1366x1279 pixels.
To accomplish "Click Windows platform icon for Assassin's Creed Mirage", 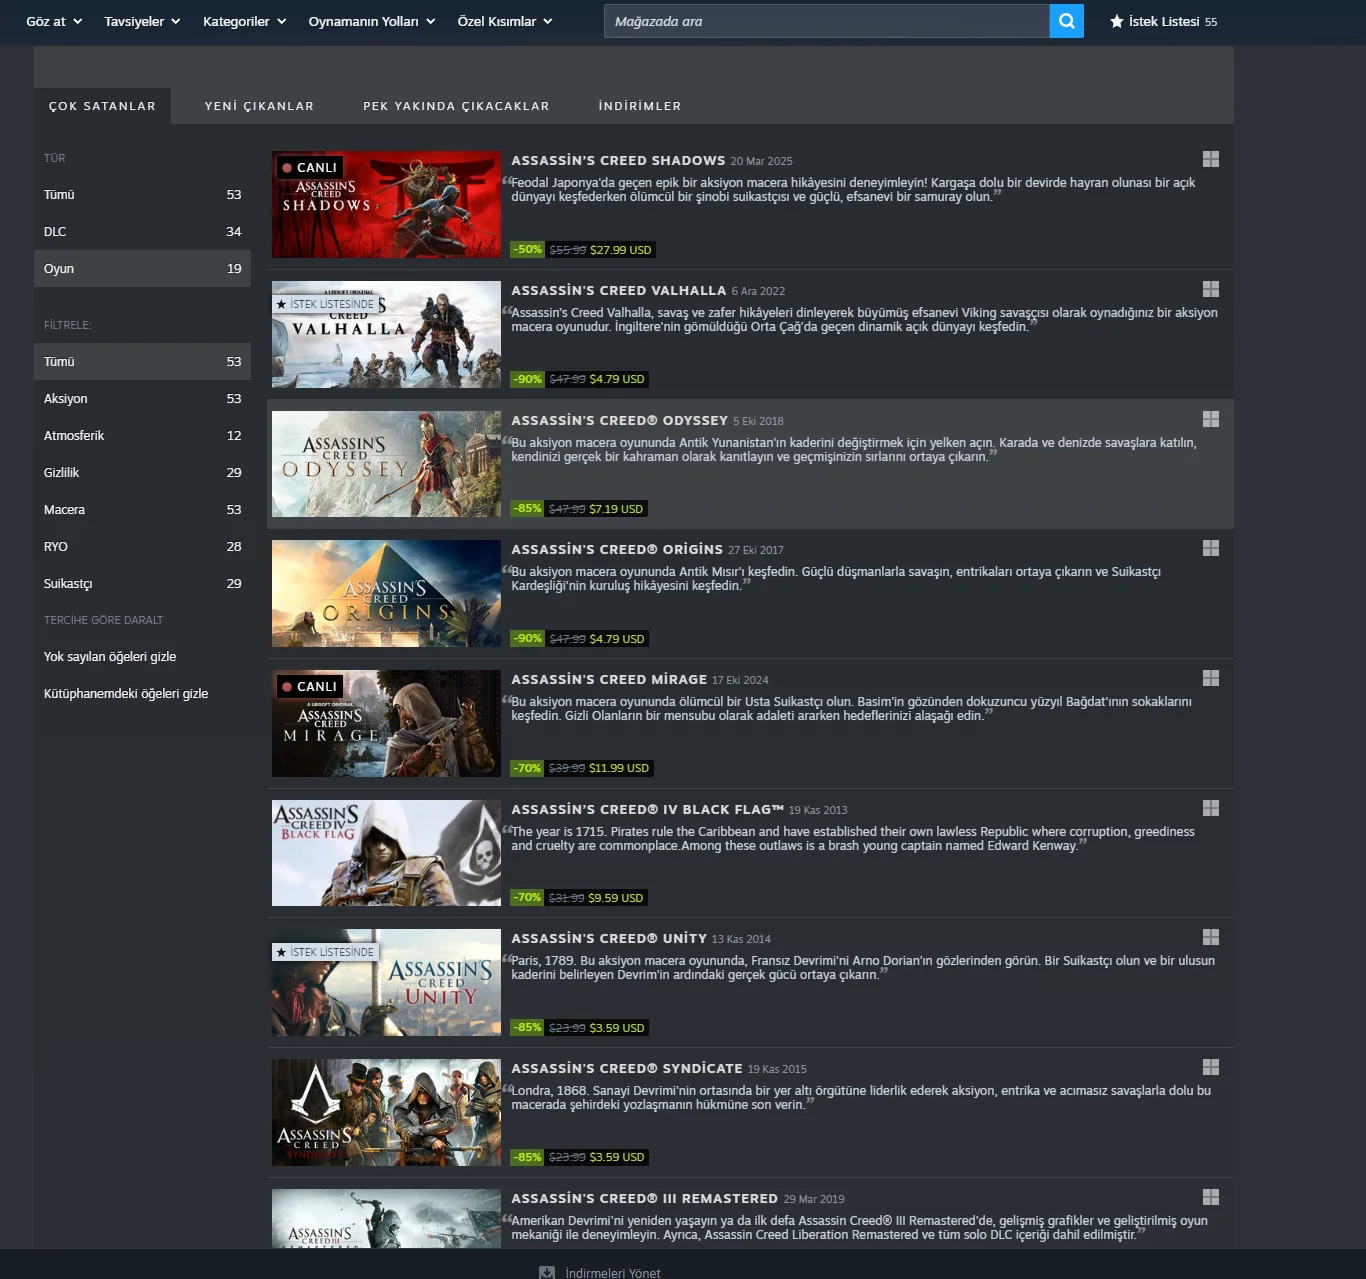I will click(x=1211, y=678).
